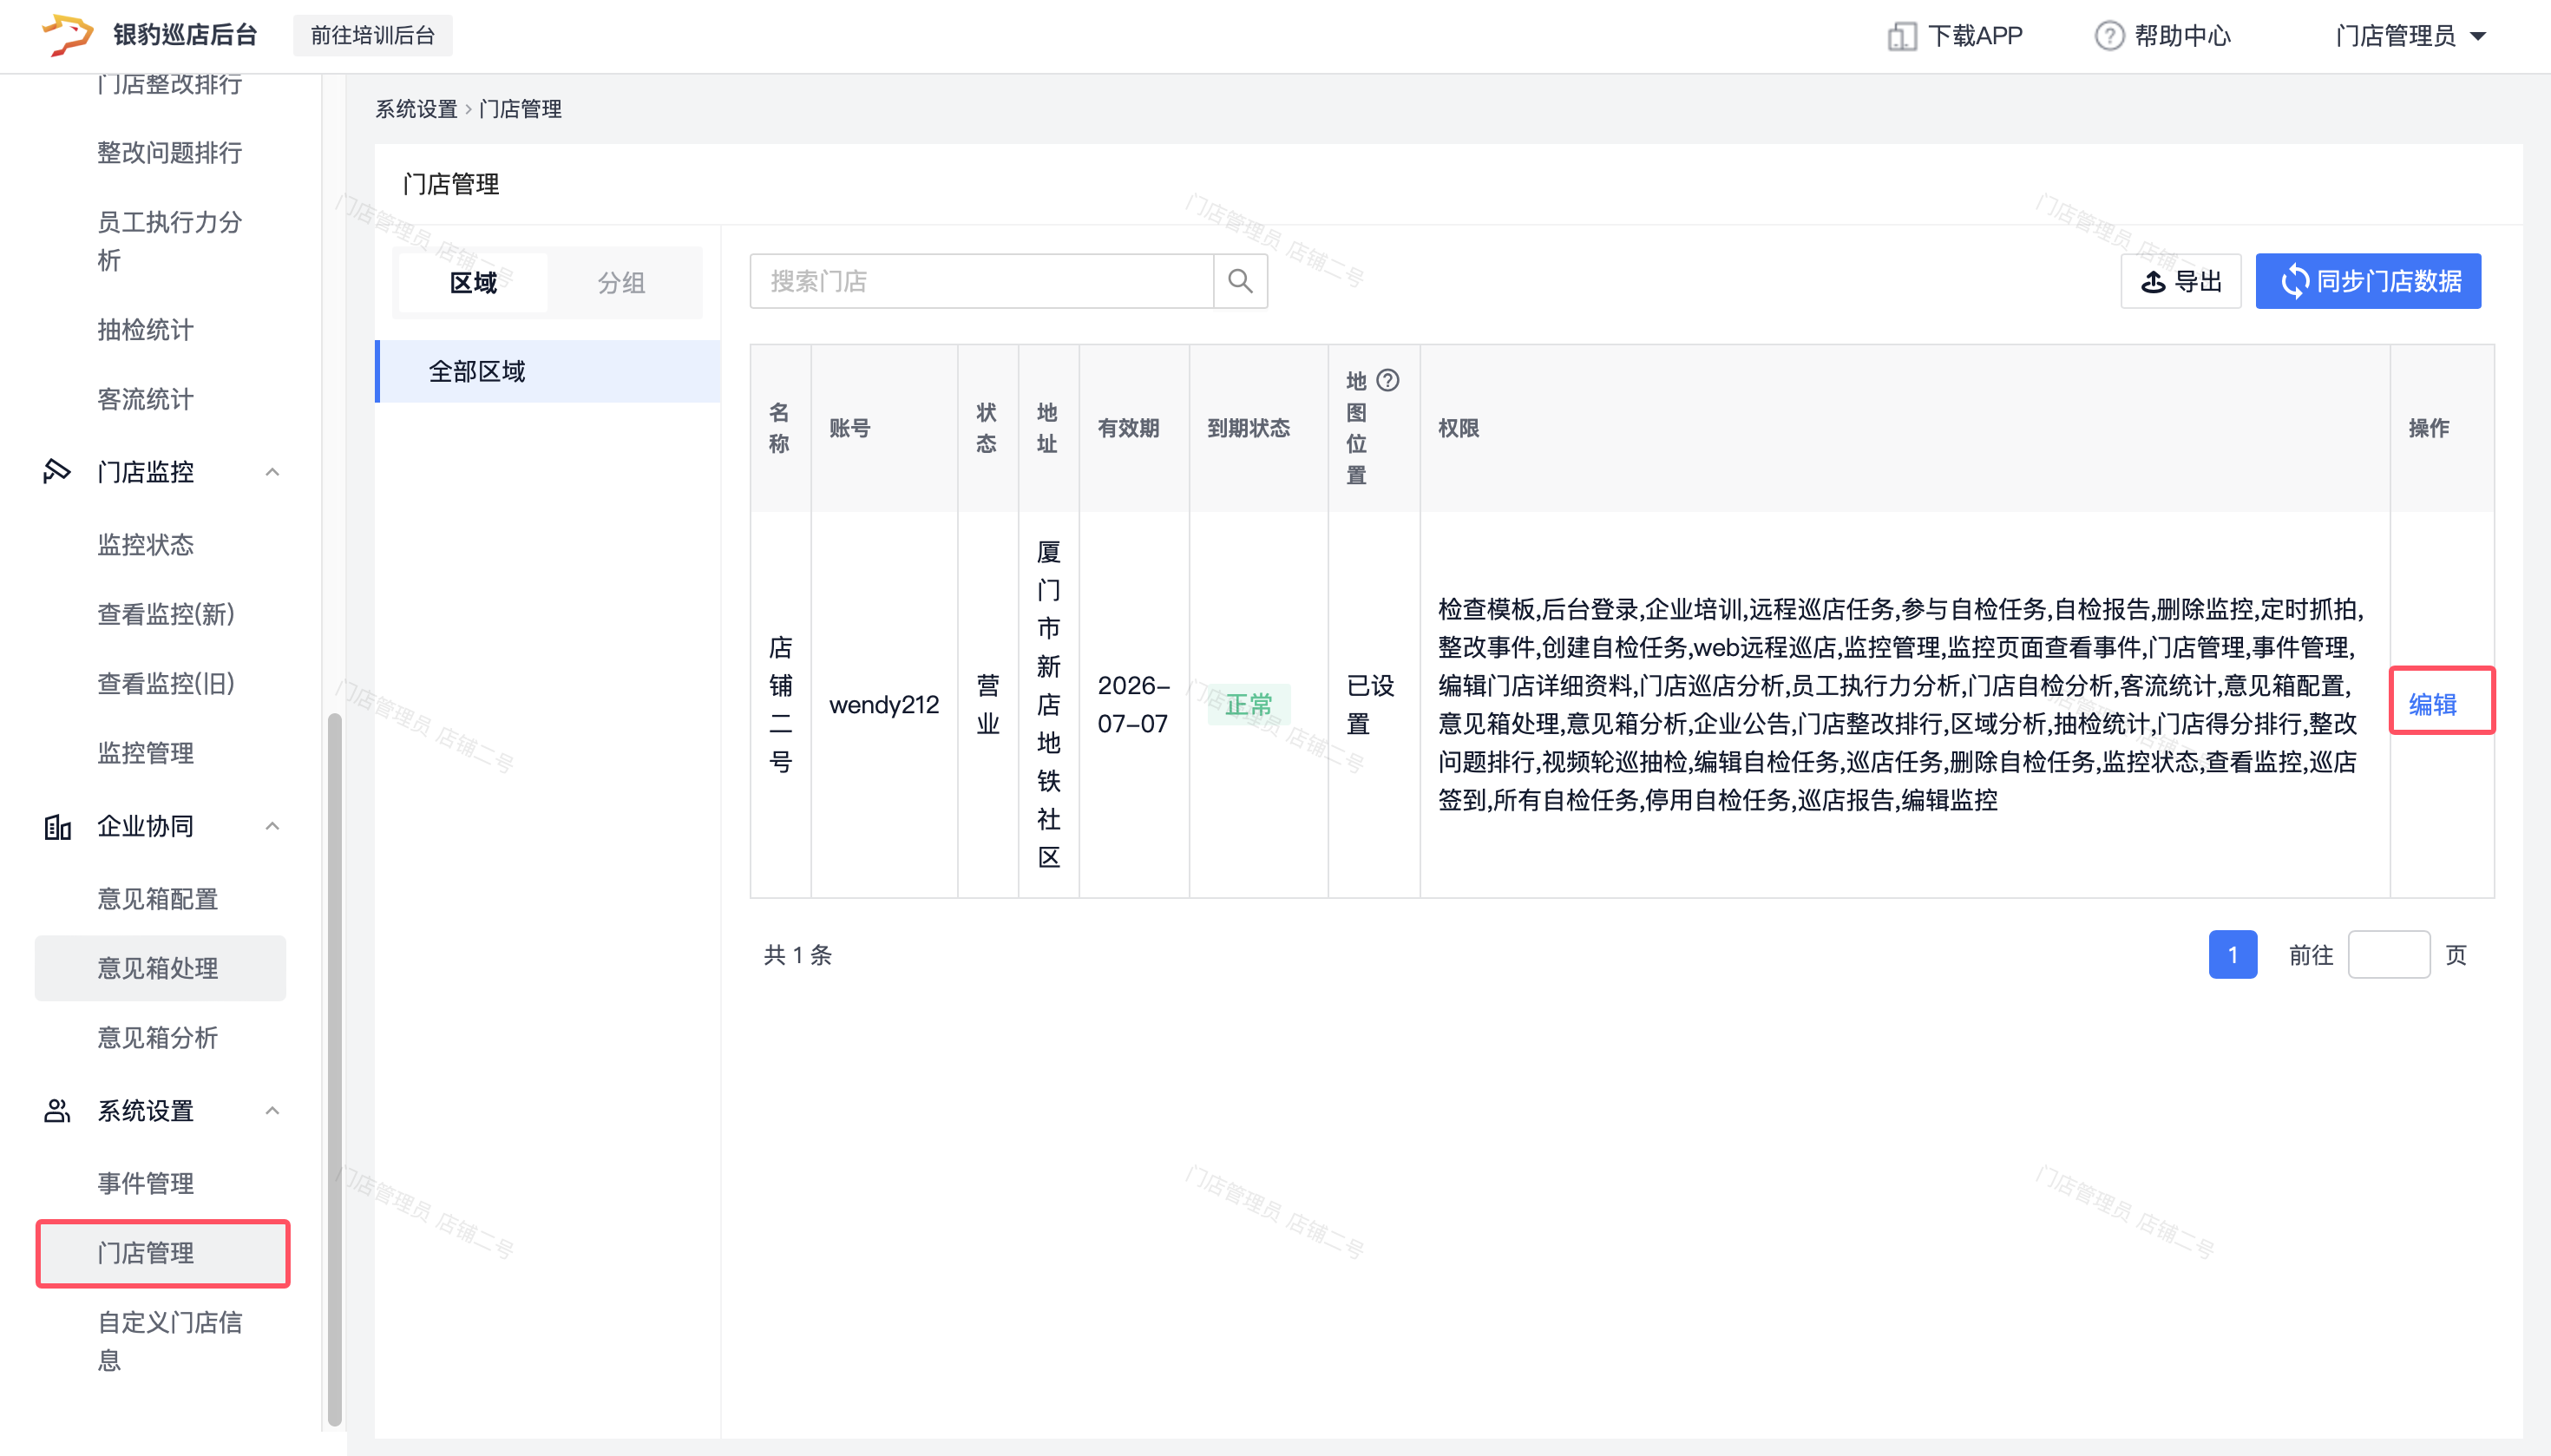The image size is (2551, 1456).
Task: Click the Download APP phone icon
Action: click(x=1901, y=36)
